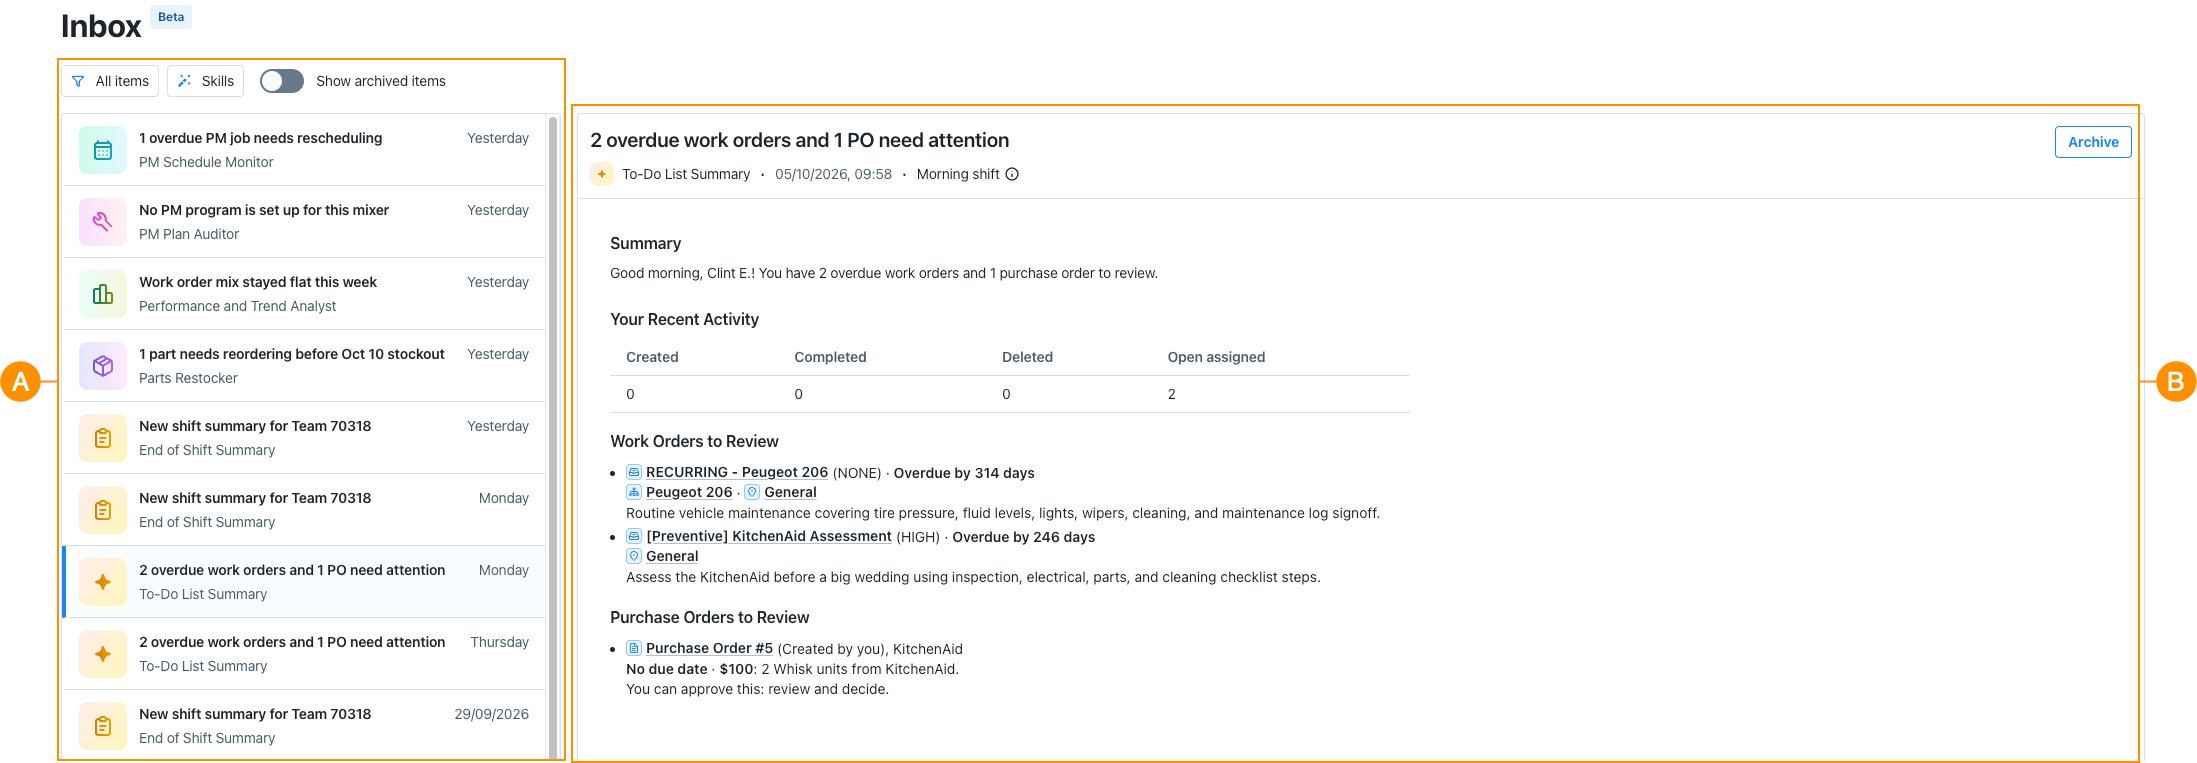Open Purchase Order #5 link
This screenshot has height=763, width=2197.
click(709, 648)
